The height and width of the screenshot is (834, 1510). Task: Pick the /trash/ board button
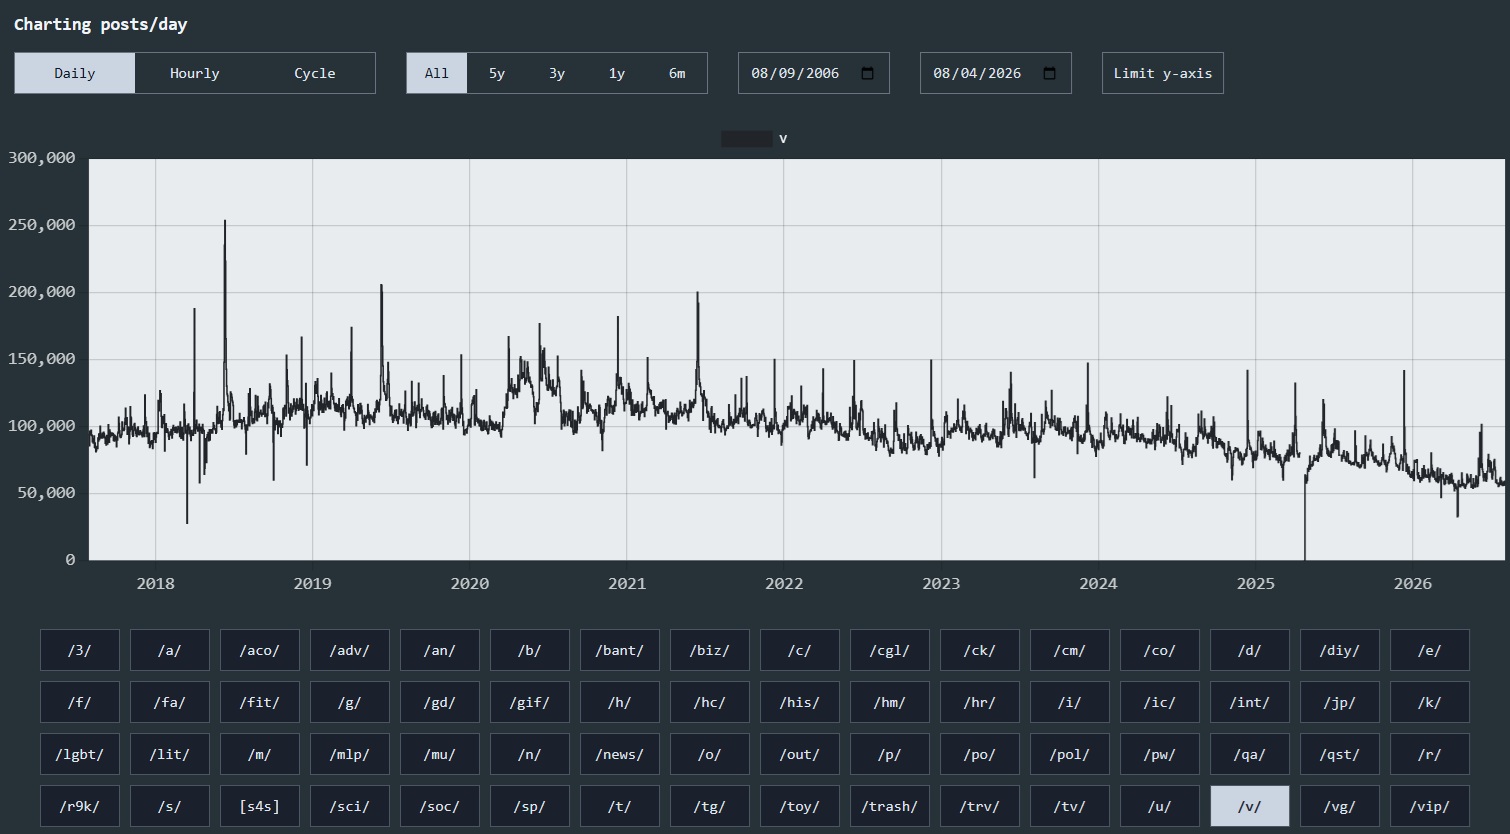coord(890,806)
